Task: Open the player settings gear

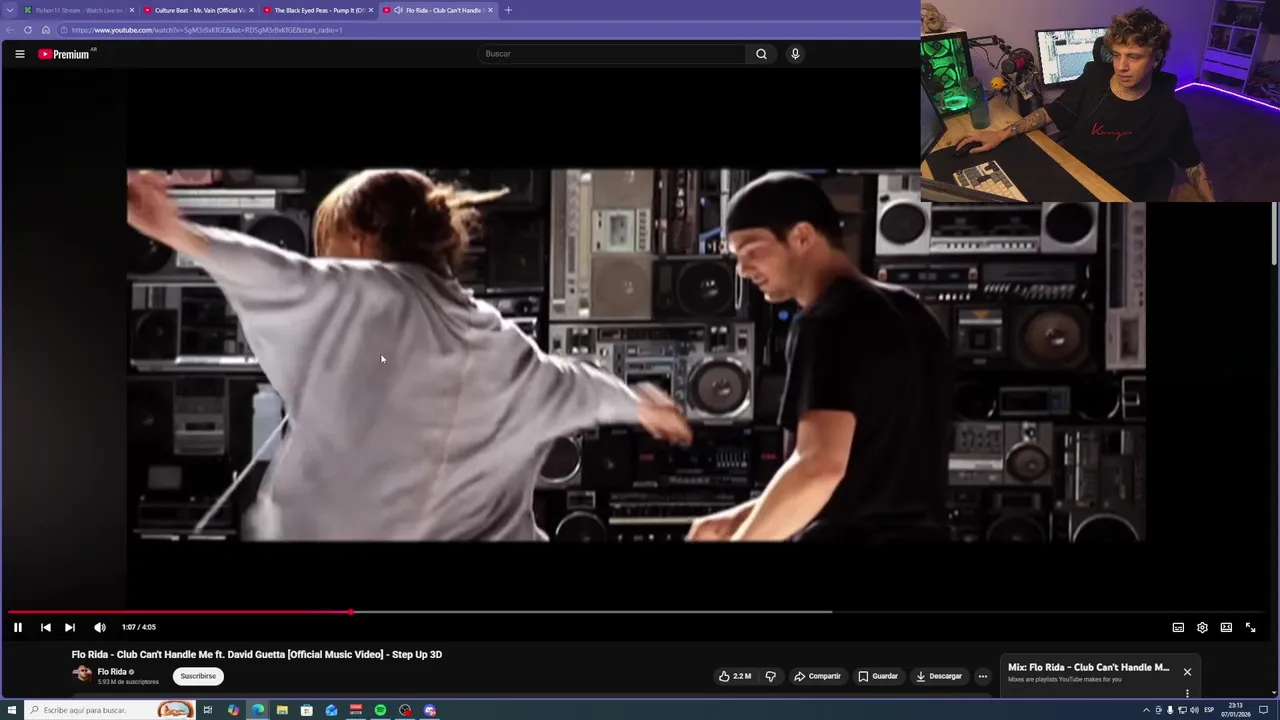Action: (1202, 627)
